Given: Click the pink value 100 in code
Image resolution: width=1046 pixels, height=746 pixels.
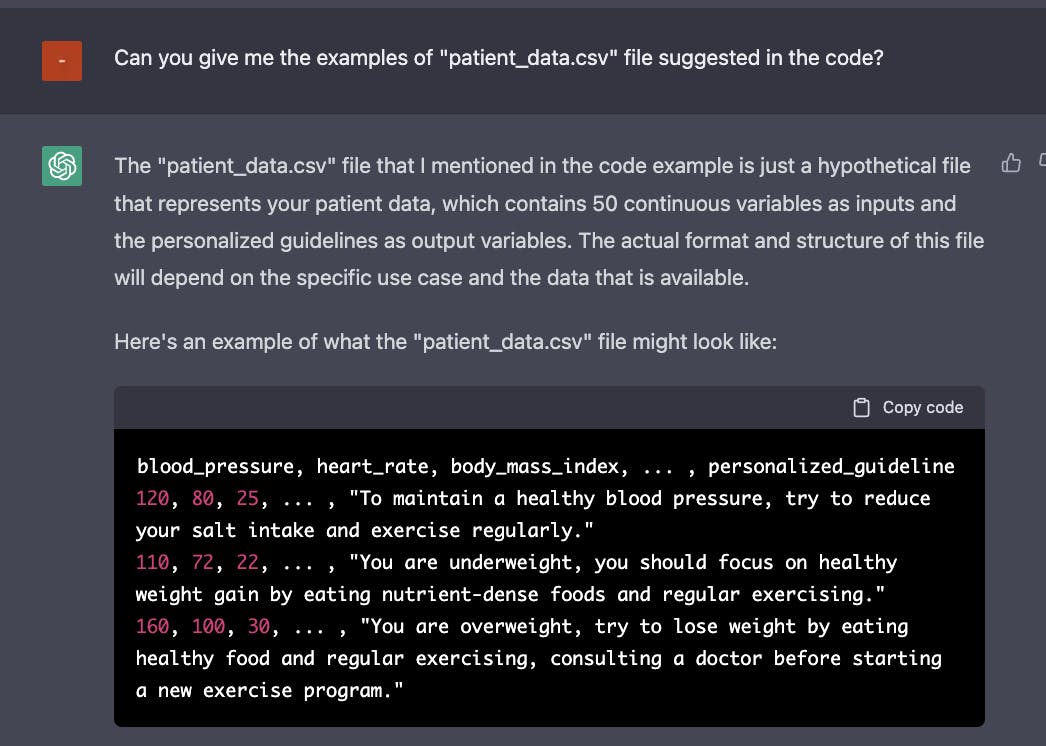Looking at the screenshot, I should tap(209, 626).
